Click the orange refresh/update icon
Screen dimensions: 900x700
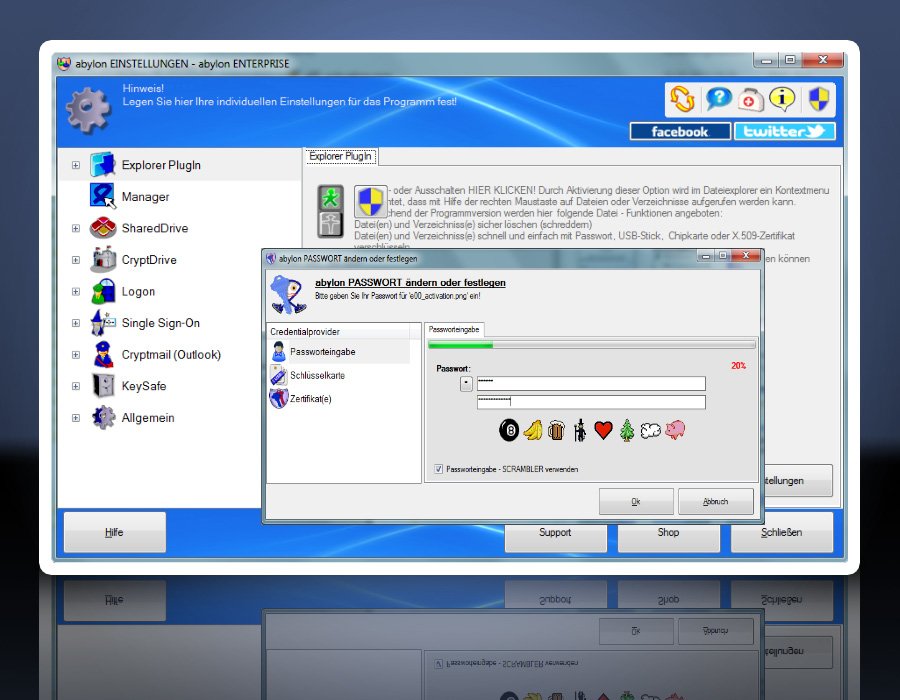click(682, 99)
